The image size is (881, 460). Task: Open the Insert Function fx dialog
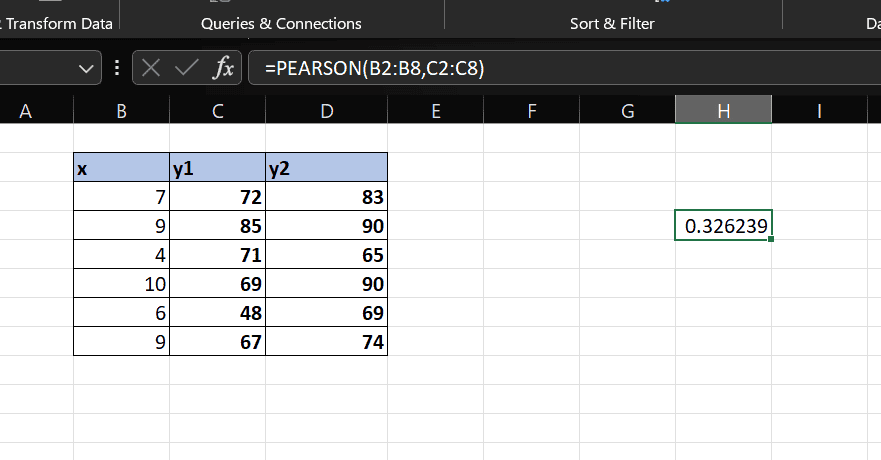(223, 69)
